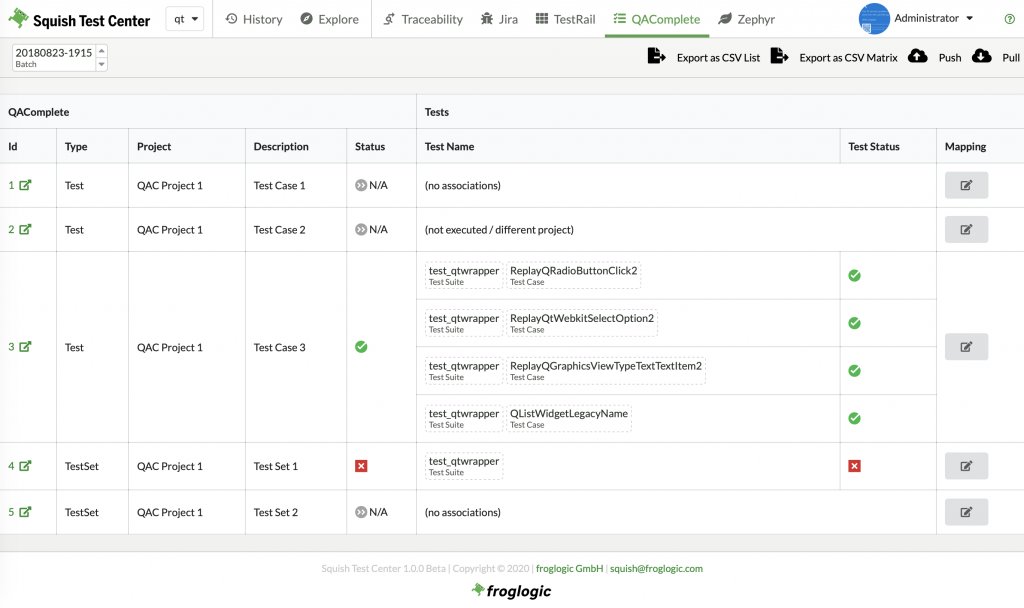Open the qt project dropdown
Screen dimensions: 1024x608
(x=185, y=19)
